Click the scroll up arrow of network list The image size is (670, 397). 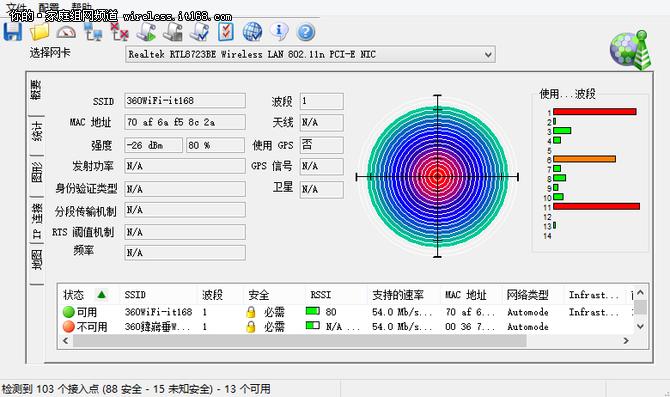point(640,293)
